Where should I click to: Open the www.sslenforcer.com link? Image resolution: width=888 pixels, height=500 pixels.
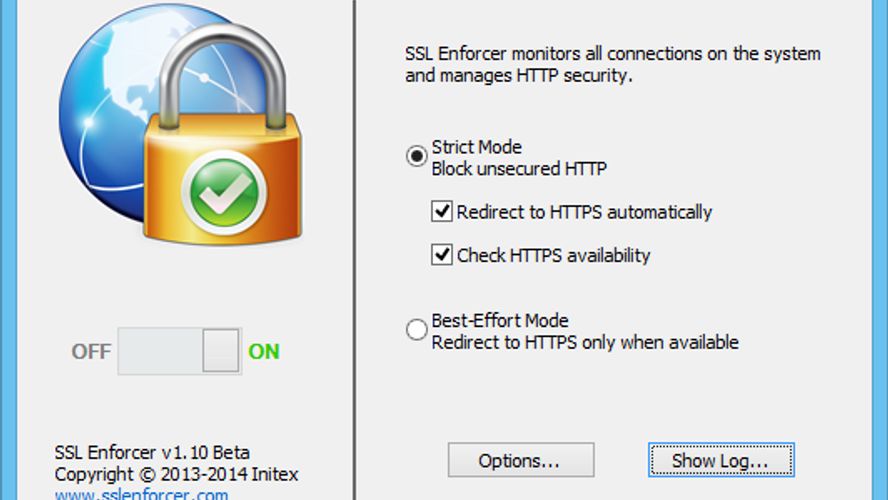141,494
